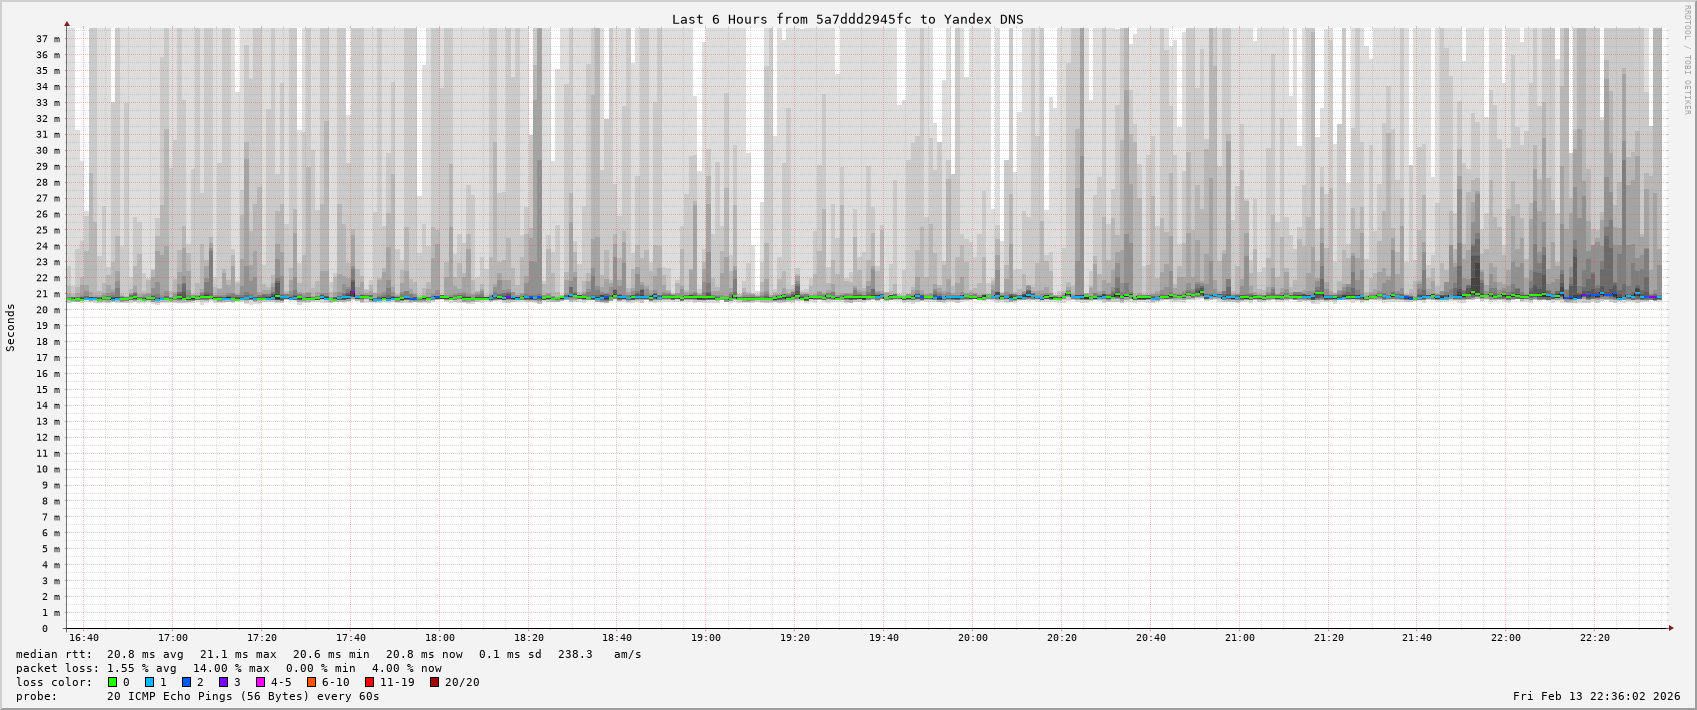Click the 22:20 time label on x-axis
Image resolution: width=1697 pixels, height=710 pixels.
[1594, 638]
